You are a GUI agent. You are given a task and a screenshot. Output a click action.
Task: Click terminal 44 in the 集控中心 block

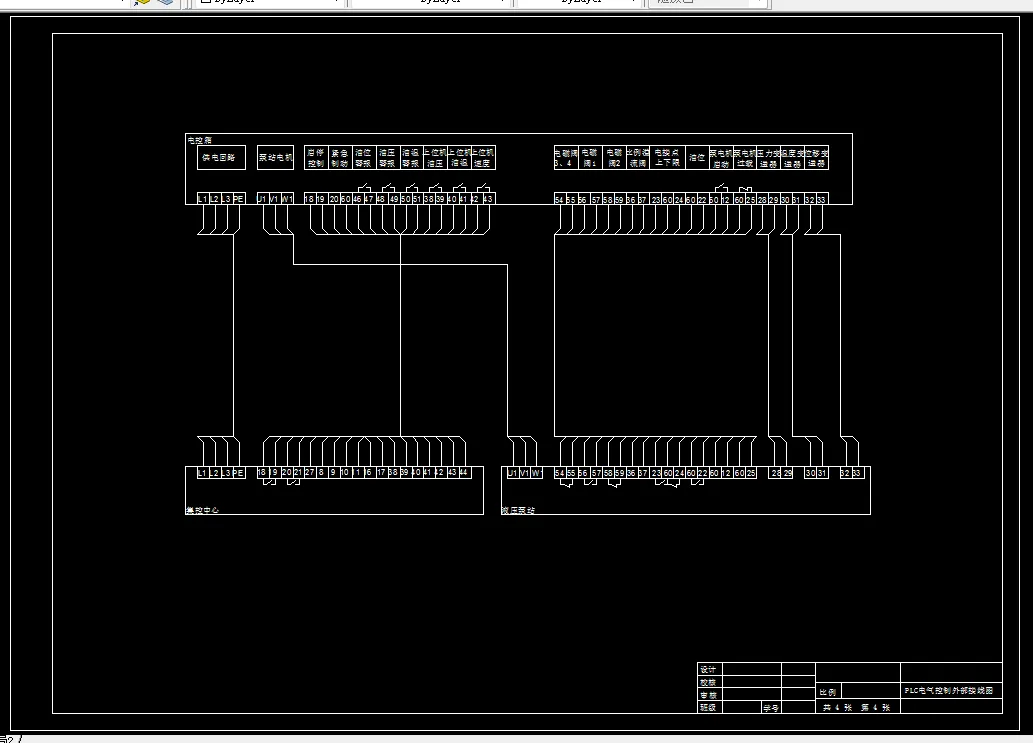(464, 472)
